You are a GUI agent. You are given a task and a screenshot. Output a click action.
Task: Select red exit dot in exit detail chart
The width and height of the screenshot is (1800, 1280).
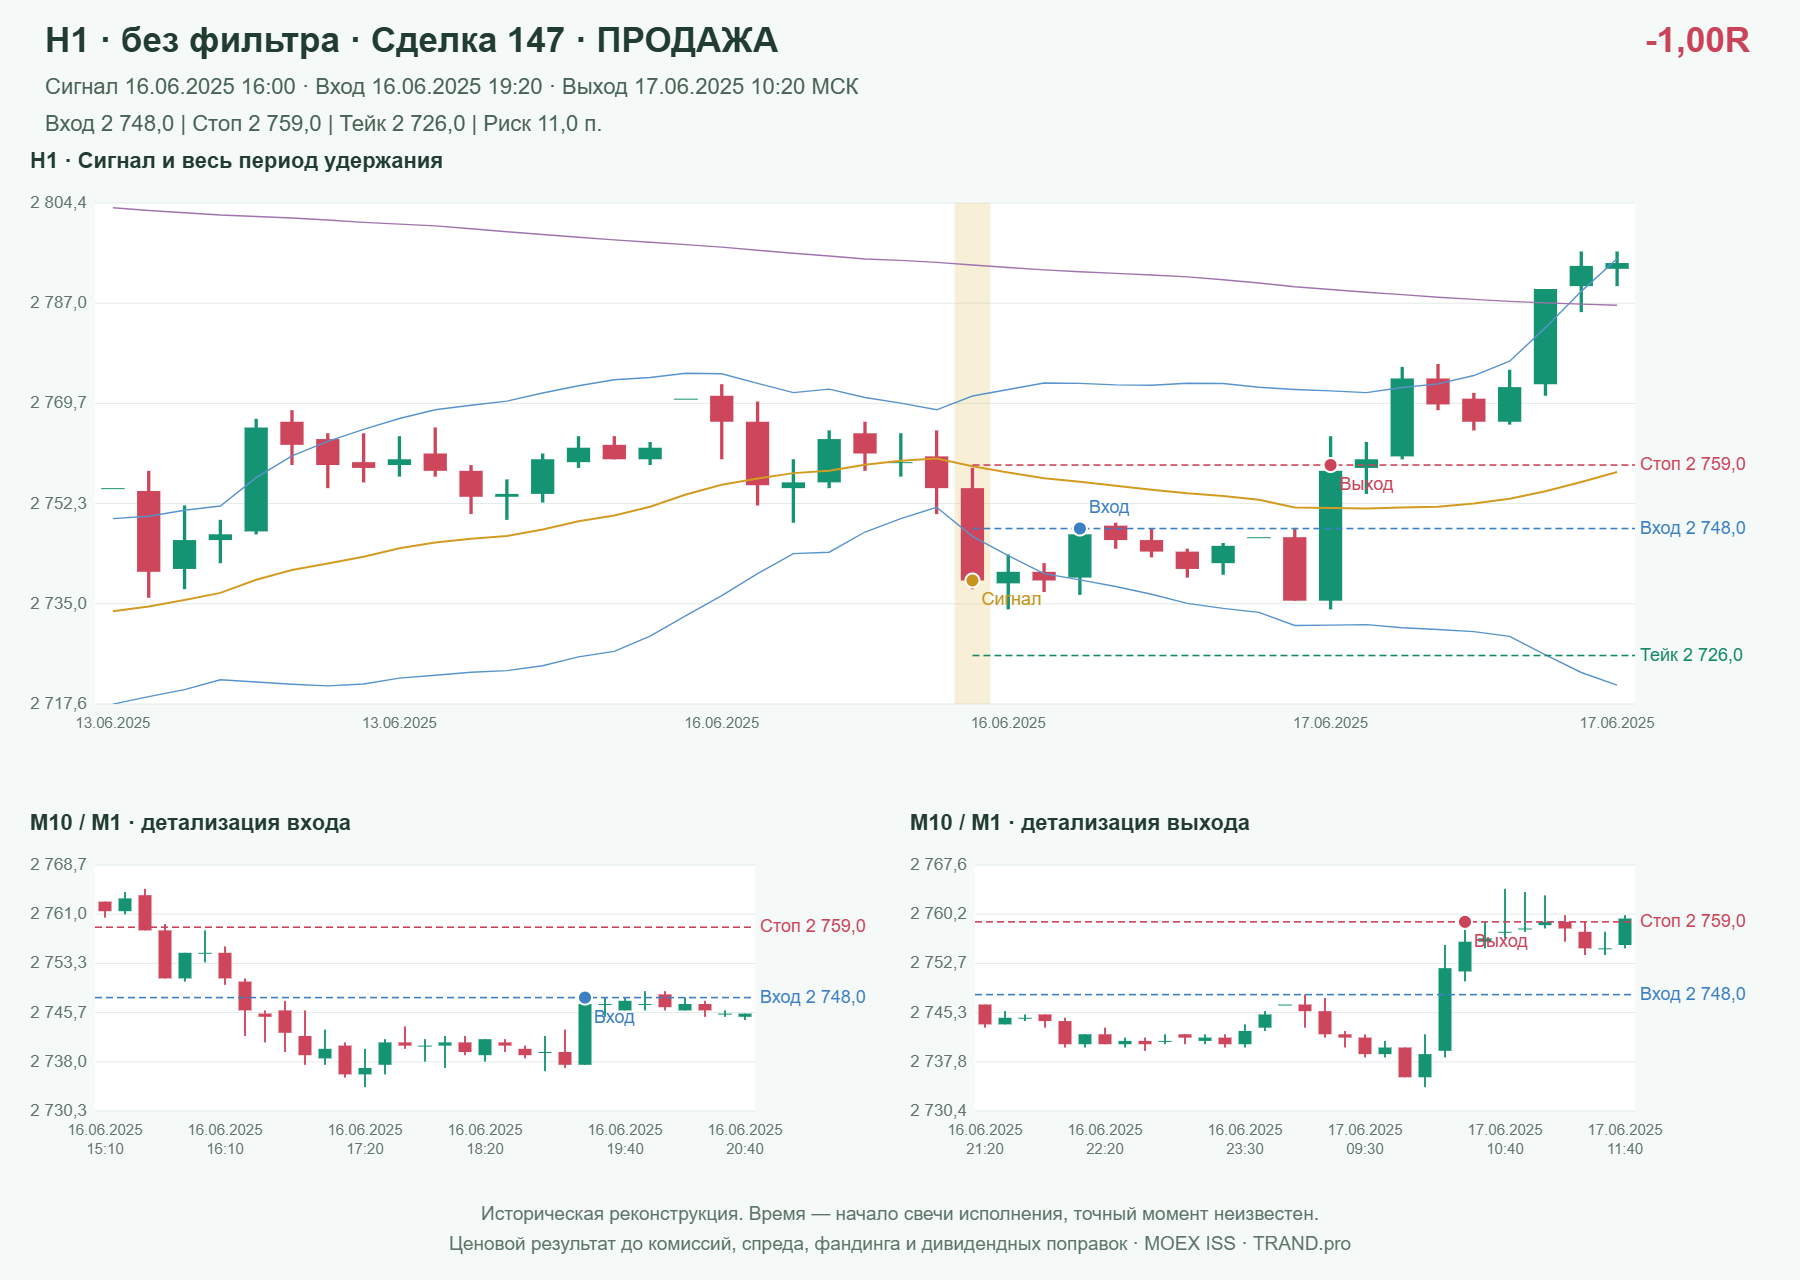click(1465, 922)
